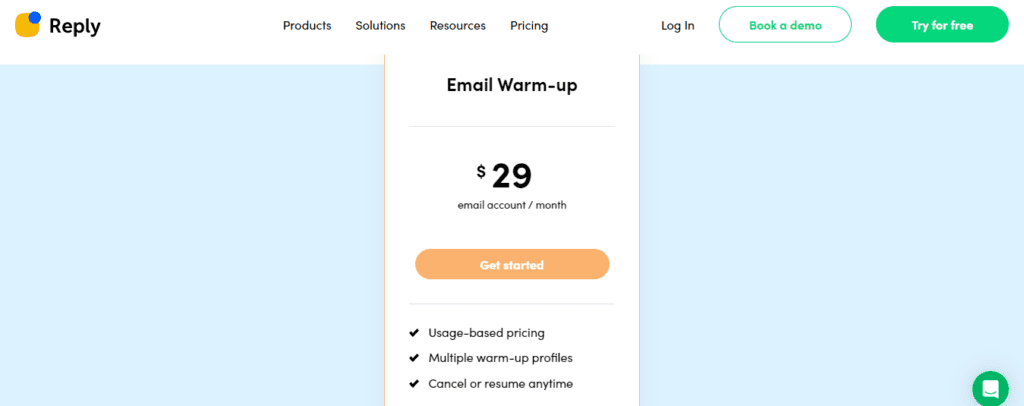Expand the Solutions menu
Screen dimensions: 1024x406
(380, 25)
